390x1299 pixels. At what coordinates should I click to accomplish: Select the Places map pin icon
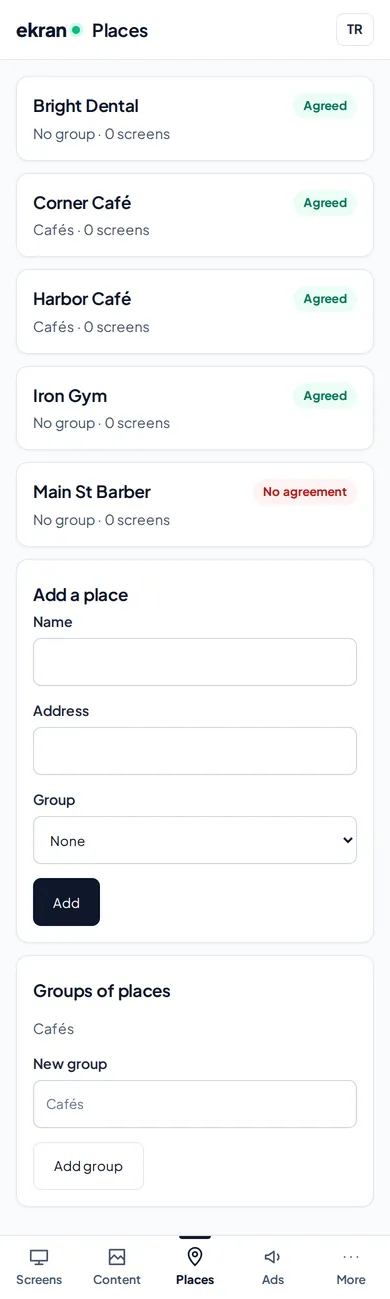click(x=195, y=1257)
